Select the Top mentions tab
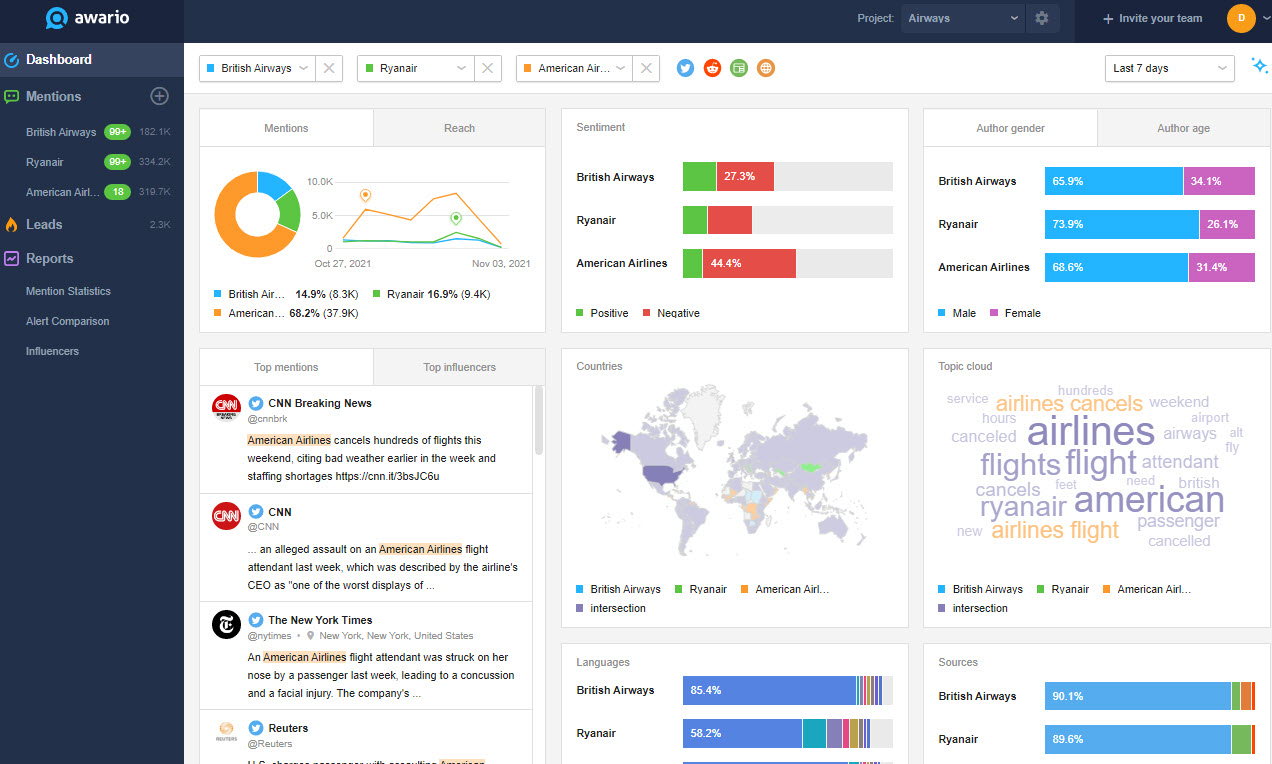This screenshot has height=764, width=1272. (286, 367)
